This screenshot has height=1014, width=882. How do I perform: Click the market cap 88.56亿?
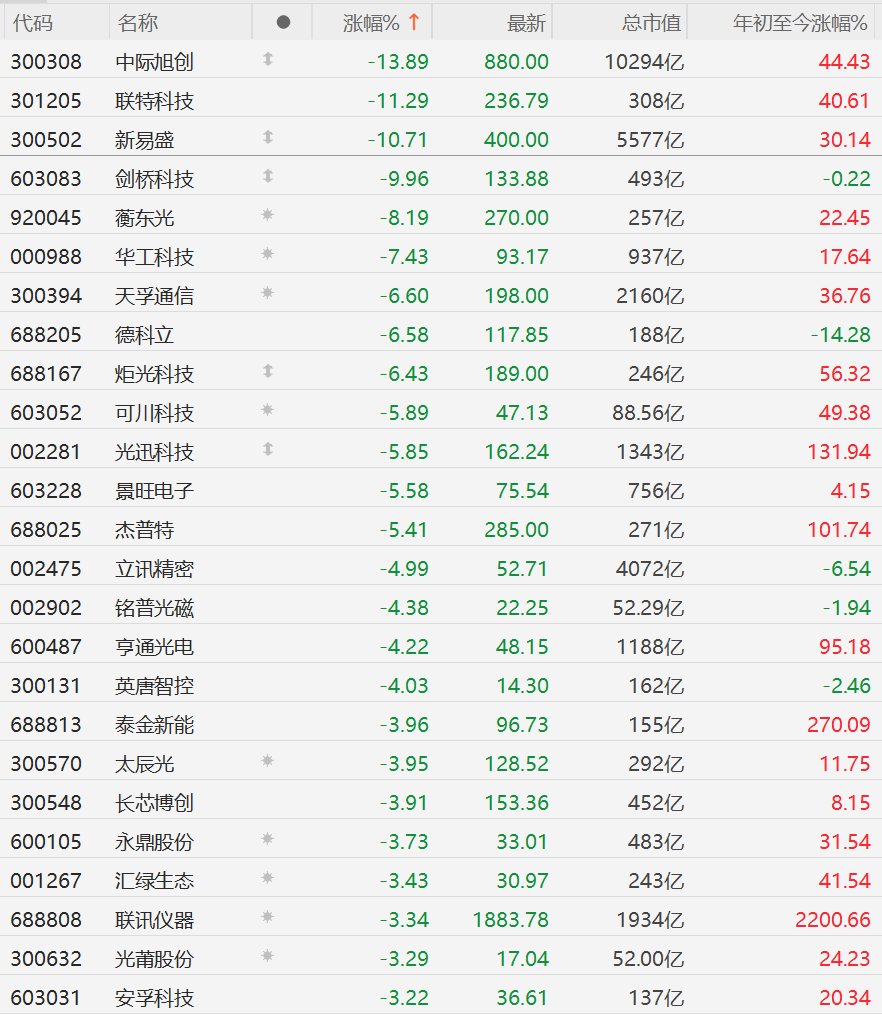point(648,413)
